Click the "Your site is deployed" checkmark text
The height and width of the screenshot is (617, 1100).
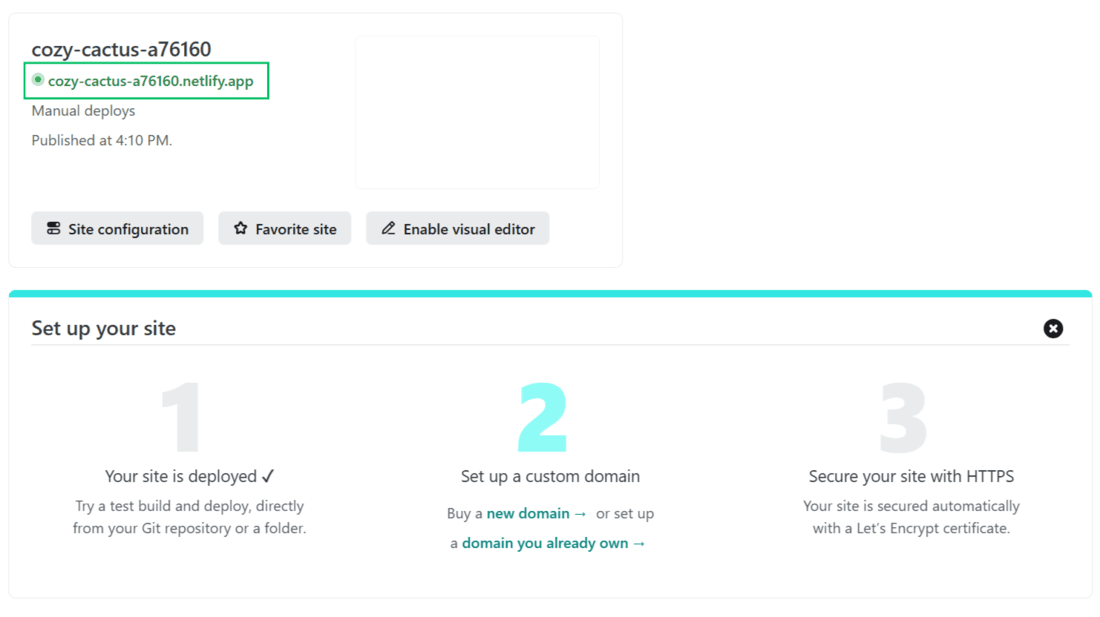point(190,476)
